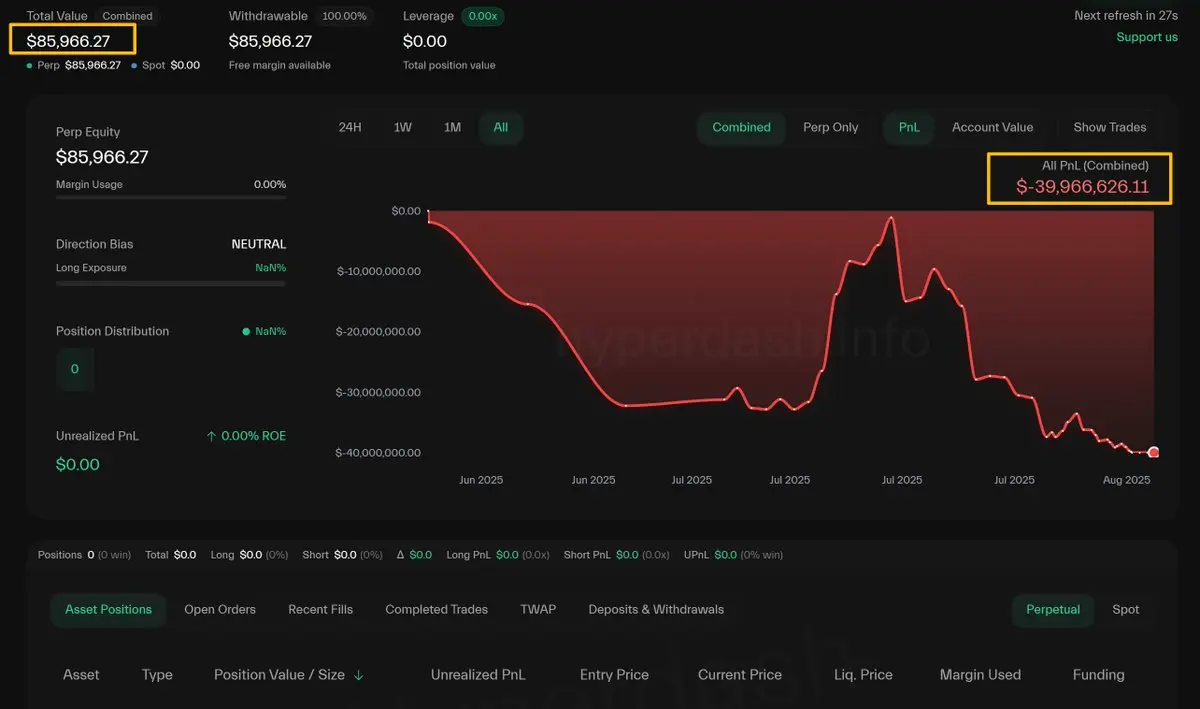
Task: Click the NEUTRAL direction bias label
Action: (x=259, y=244)
